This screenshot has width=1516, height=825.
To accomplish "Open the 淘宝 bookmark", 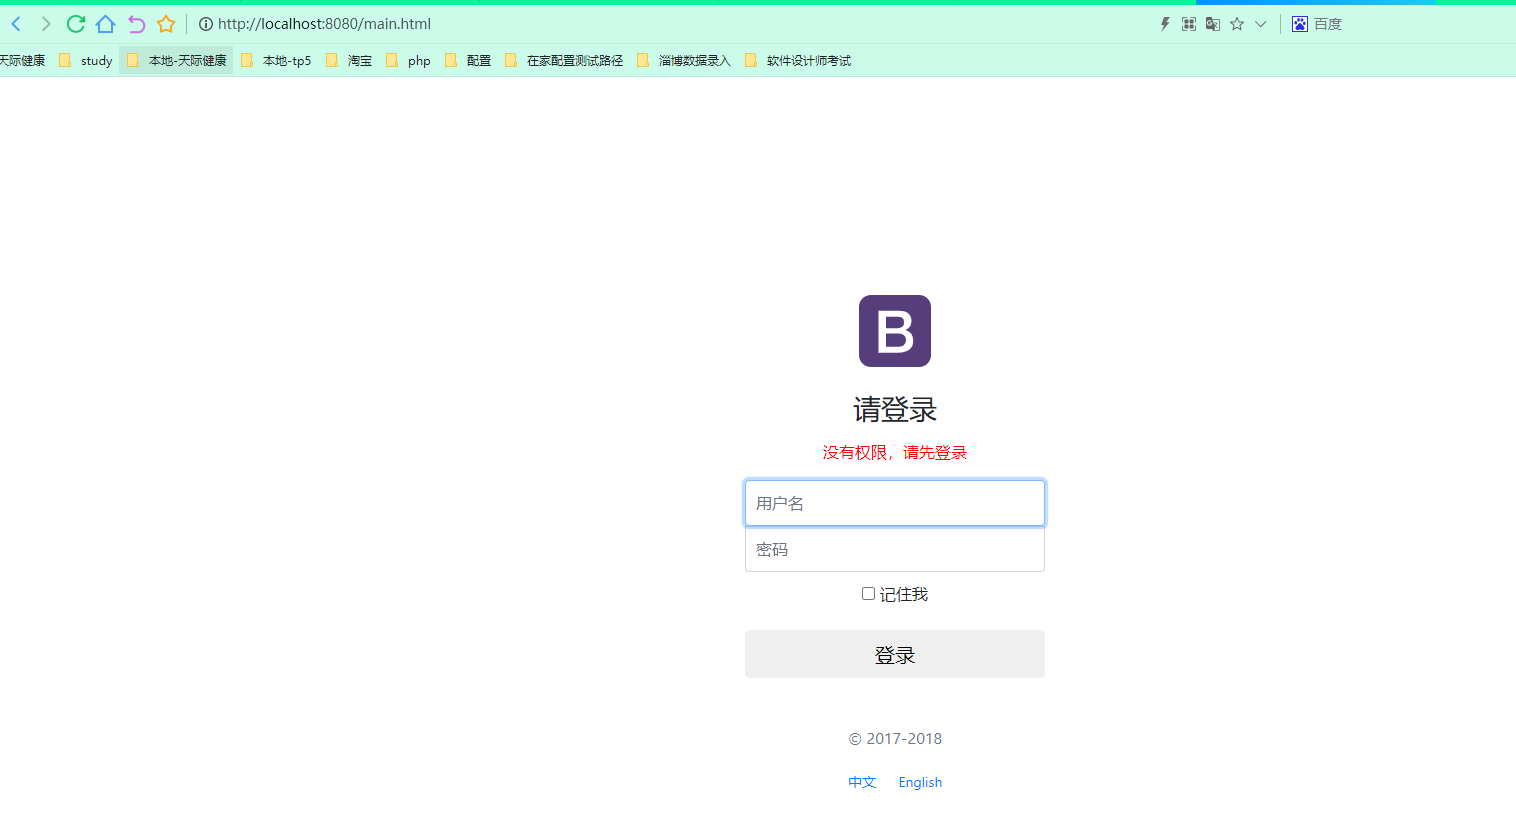I will (358, 60).
